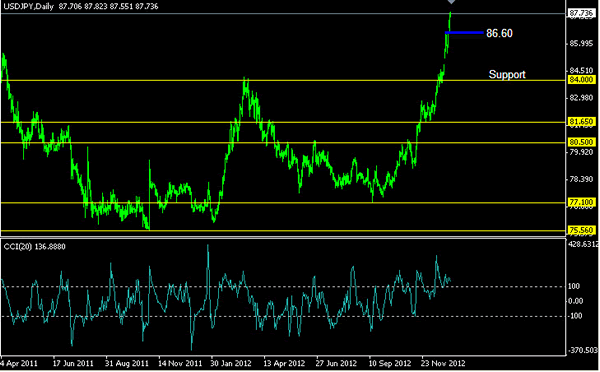Click the 27 Jun 2012 date label
600x372 pixels.
336,363
